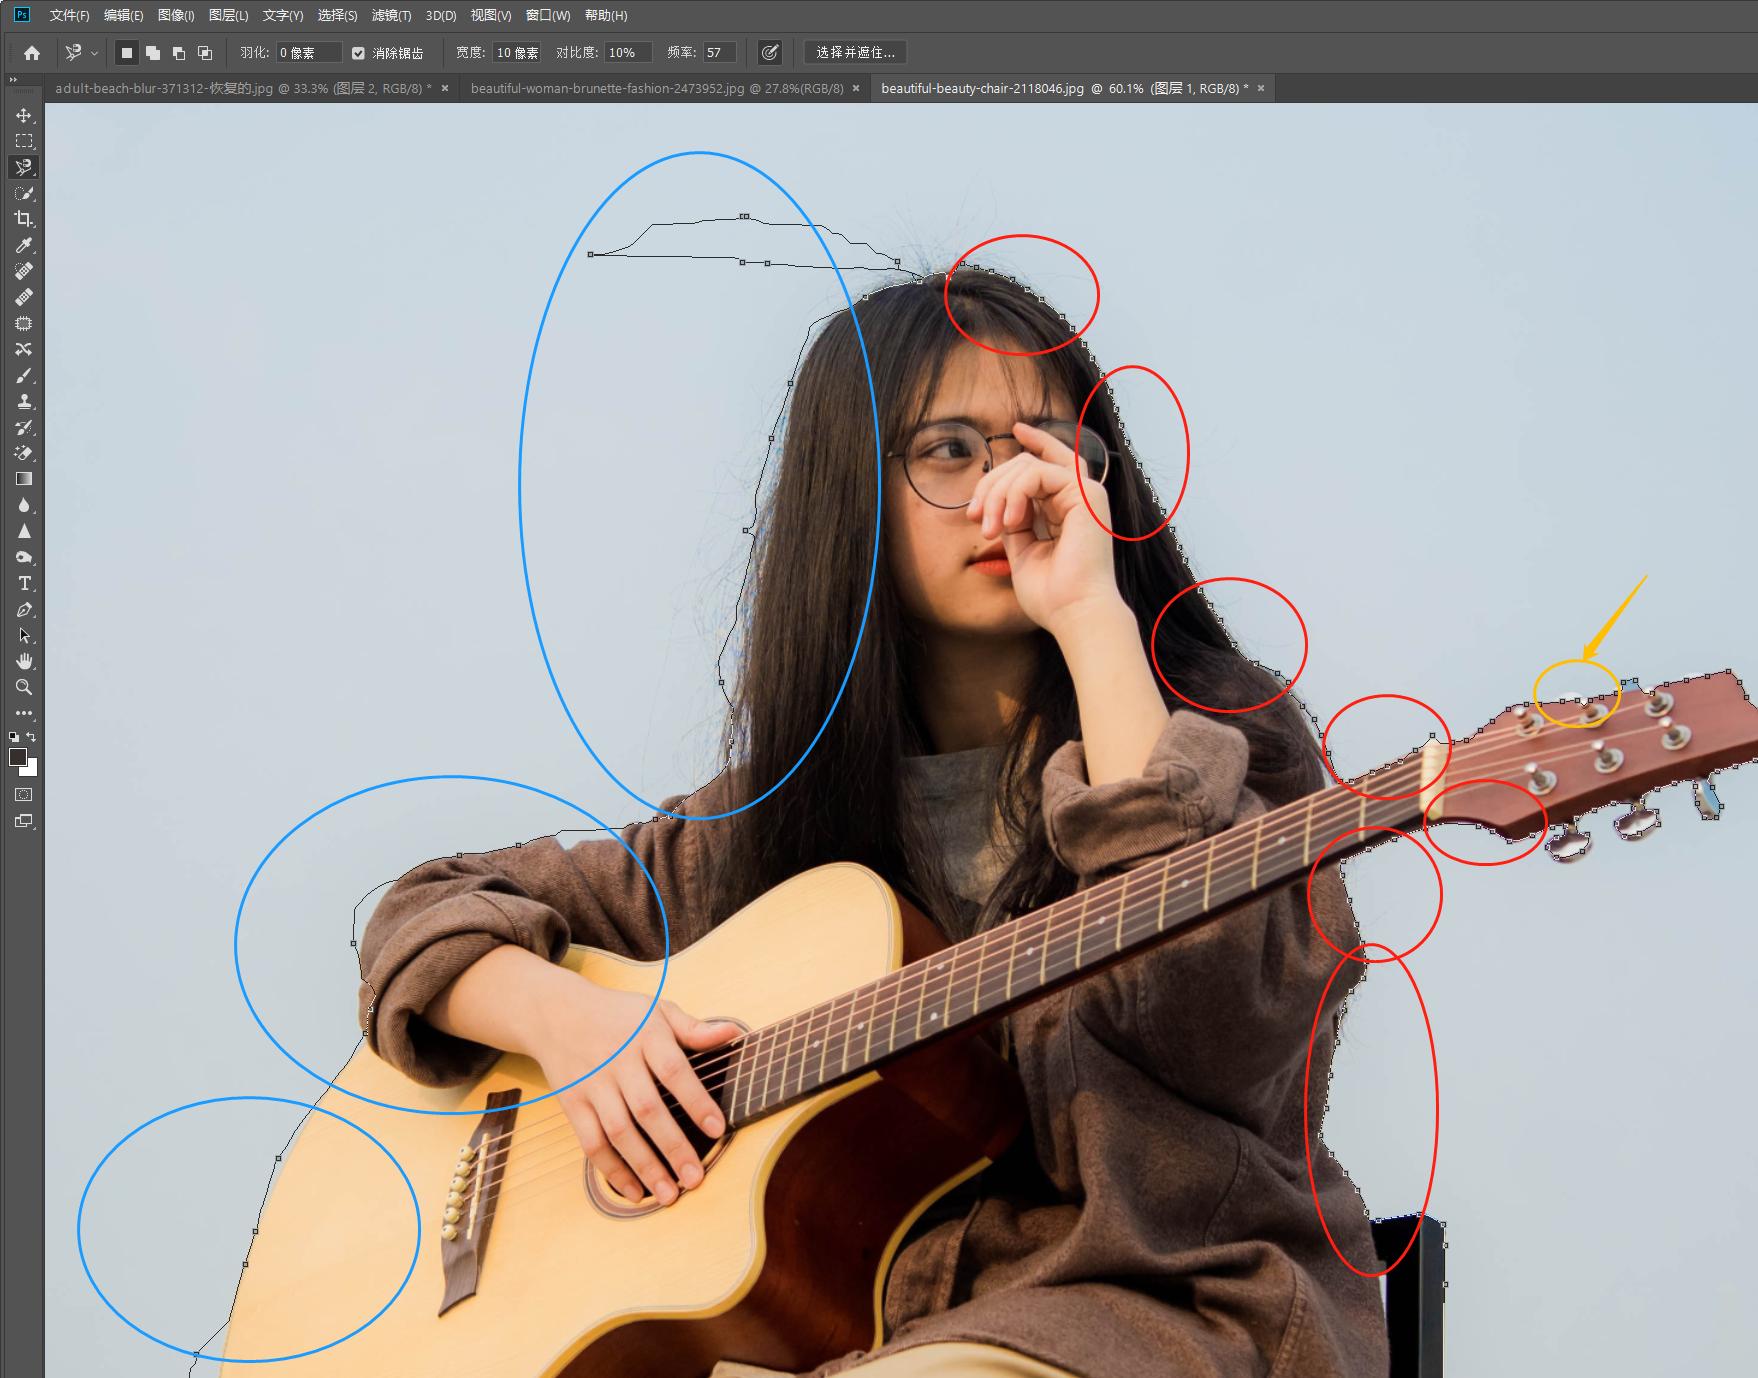This screenshot has width=1758, height=1378.
Task: Select the Rectangular Marquee tool
Action: click(24, 141)
